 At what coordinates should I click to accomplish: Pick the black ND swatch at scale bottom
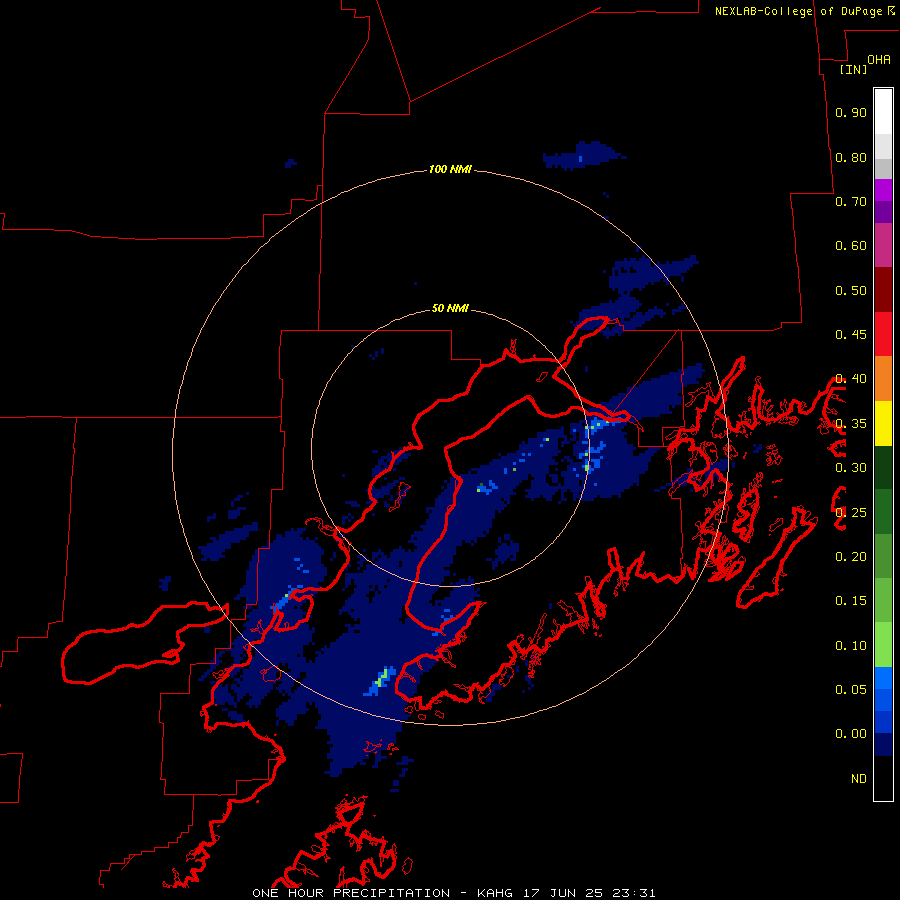(x=883, y=778)
